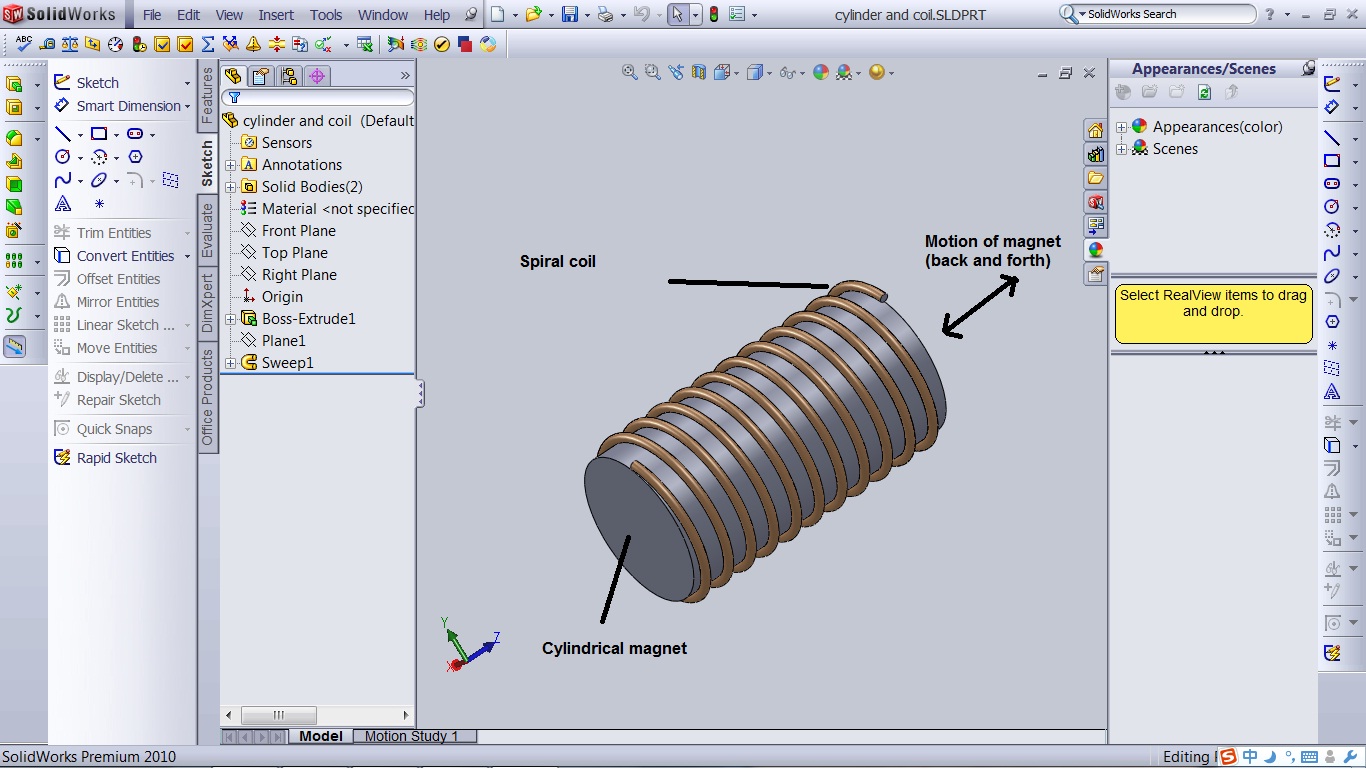The width and height of the screenshot is (1366, 776).
Task: Select the Front Plane in feature tree
Action: coord(298,231)
